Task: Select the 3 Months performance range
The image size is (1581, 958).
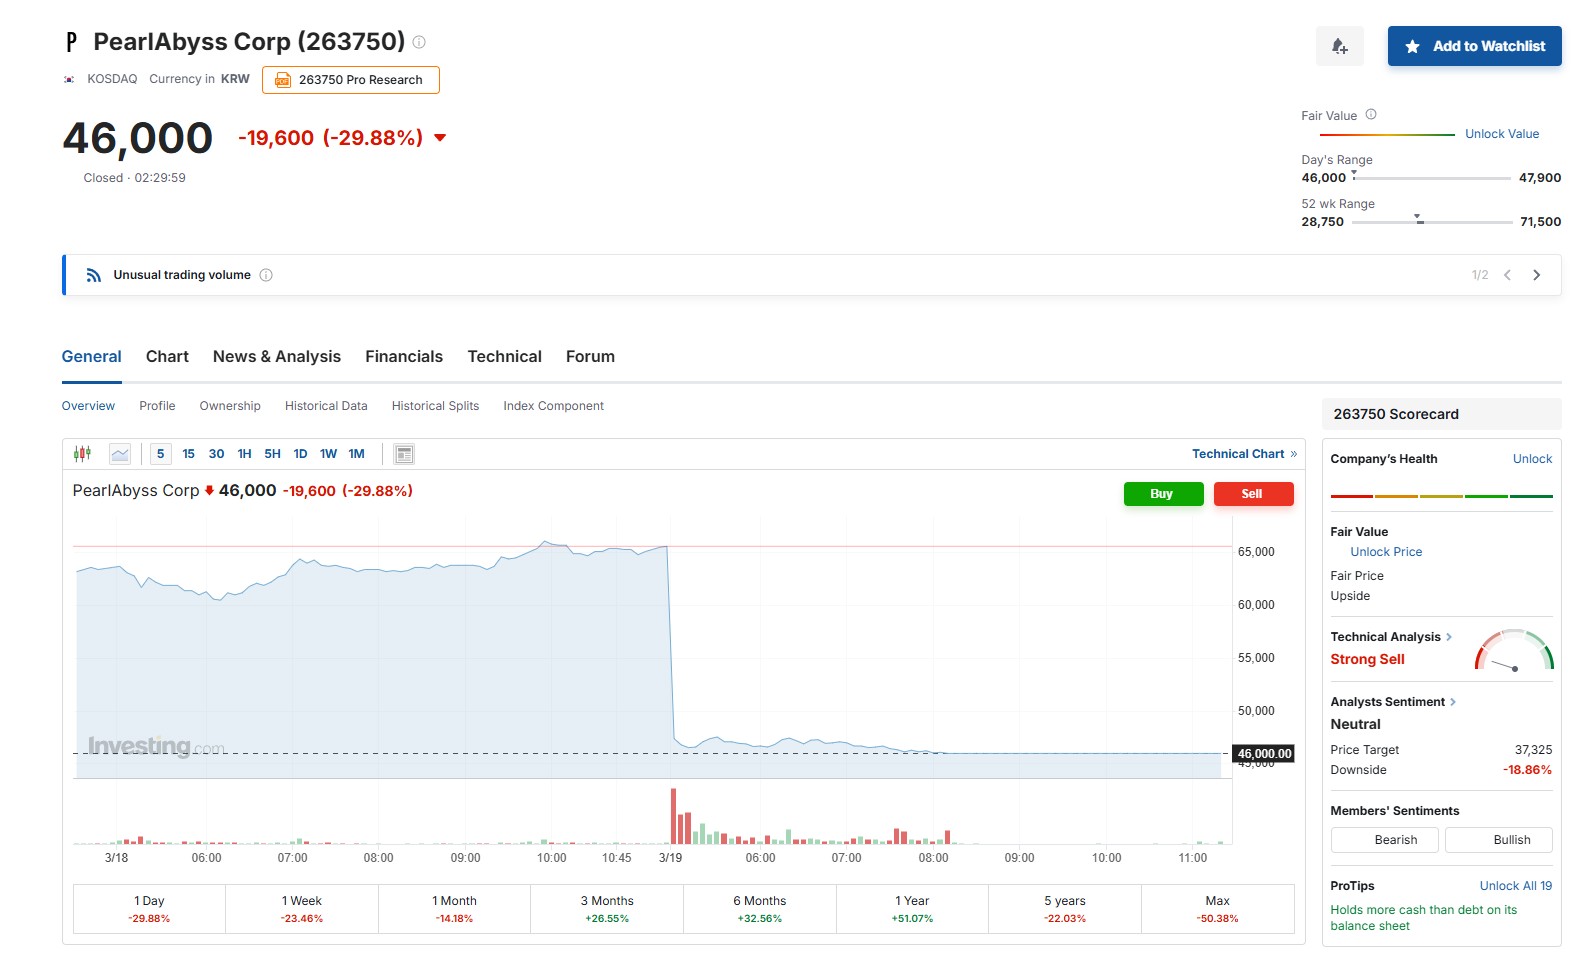Action: pyautogui.click(x=607, y=909)
